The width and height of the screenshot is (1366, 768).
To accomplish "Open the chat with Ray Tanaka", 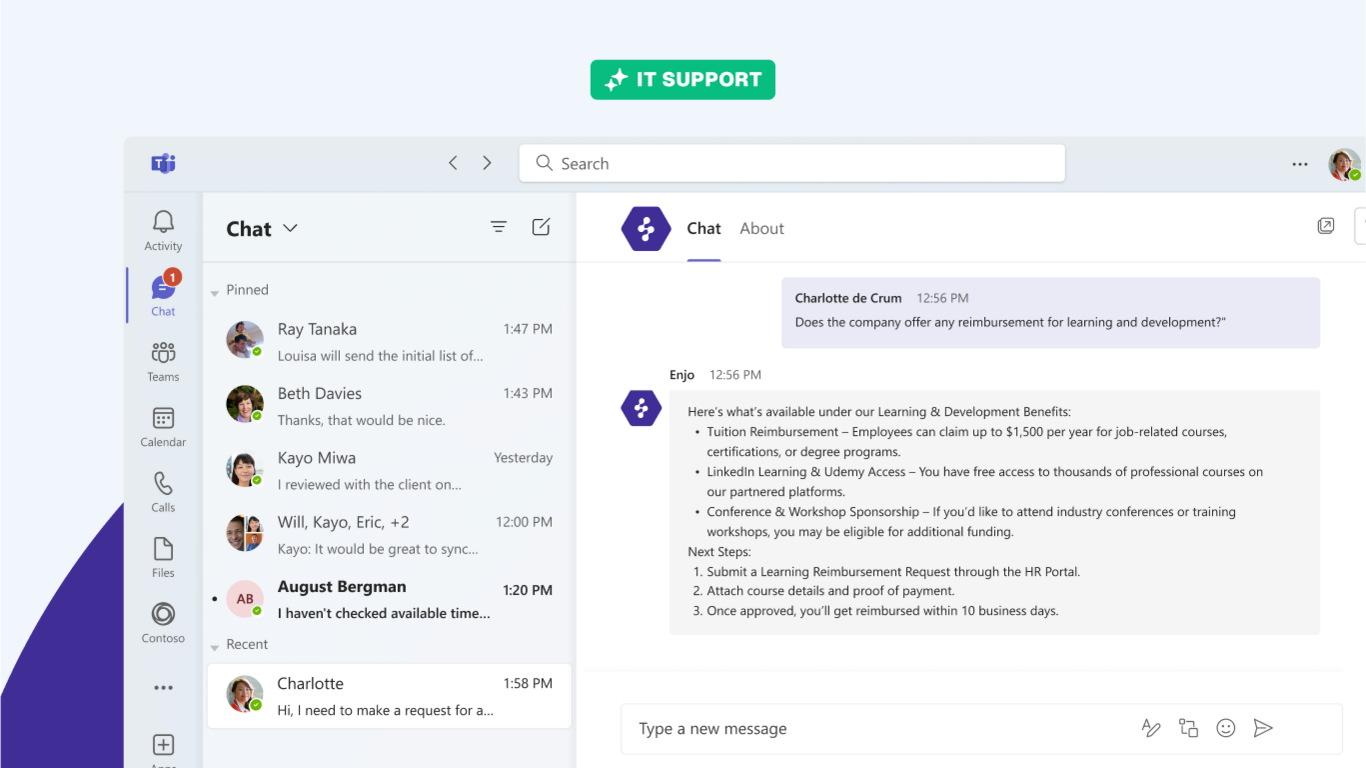I will [x=389, y=341].
